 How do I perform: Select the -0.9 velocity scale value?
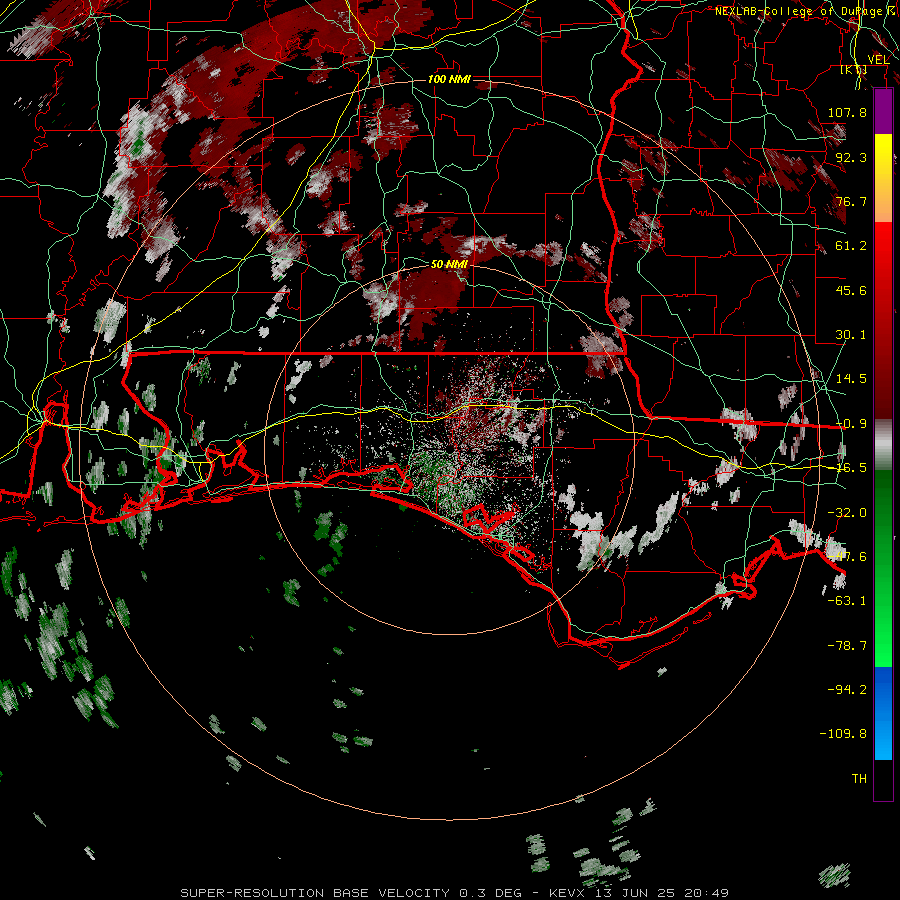851,424
